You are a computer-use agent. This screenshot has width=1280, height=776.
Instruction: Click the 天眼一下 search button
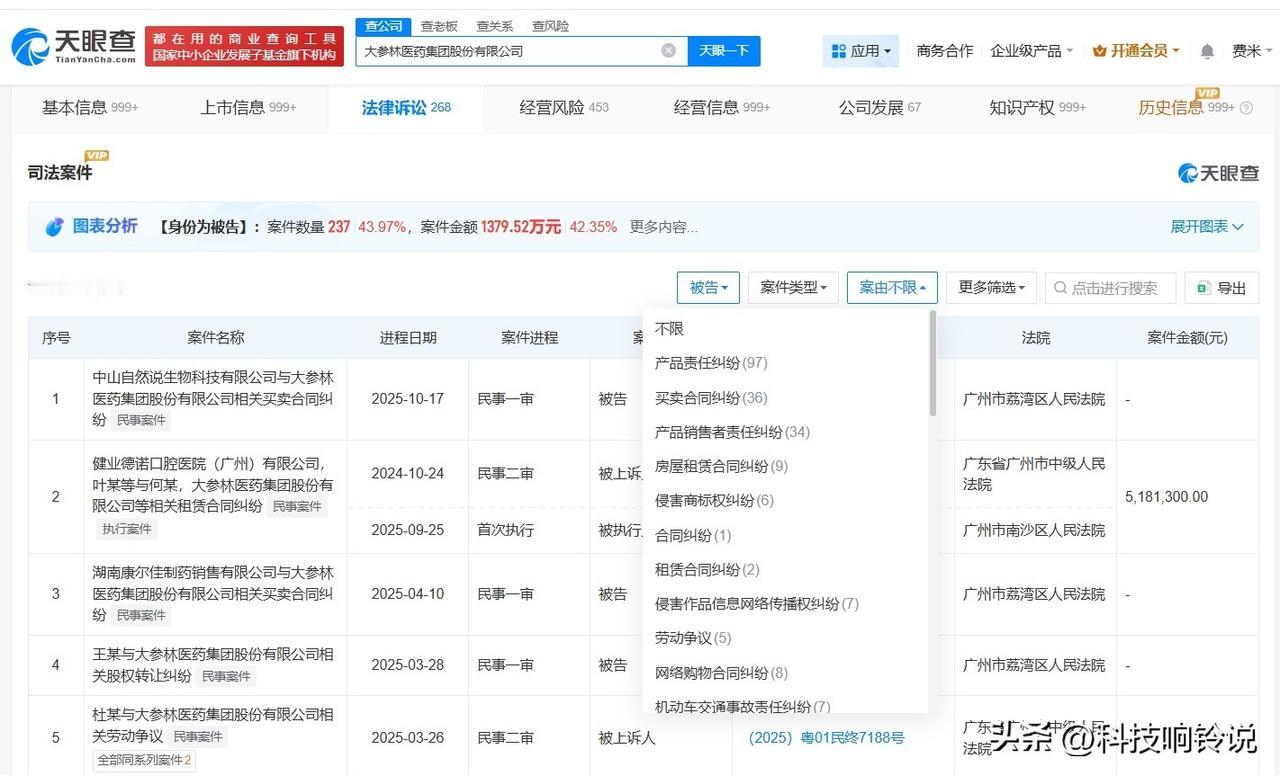pyautogui.click(x=725, y=50)
